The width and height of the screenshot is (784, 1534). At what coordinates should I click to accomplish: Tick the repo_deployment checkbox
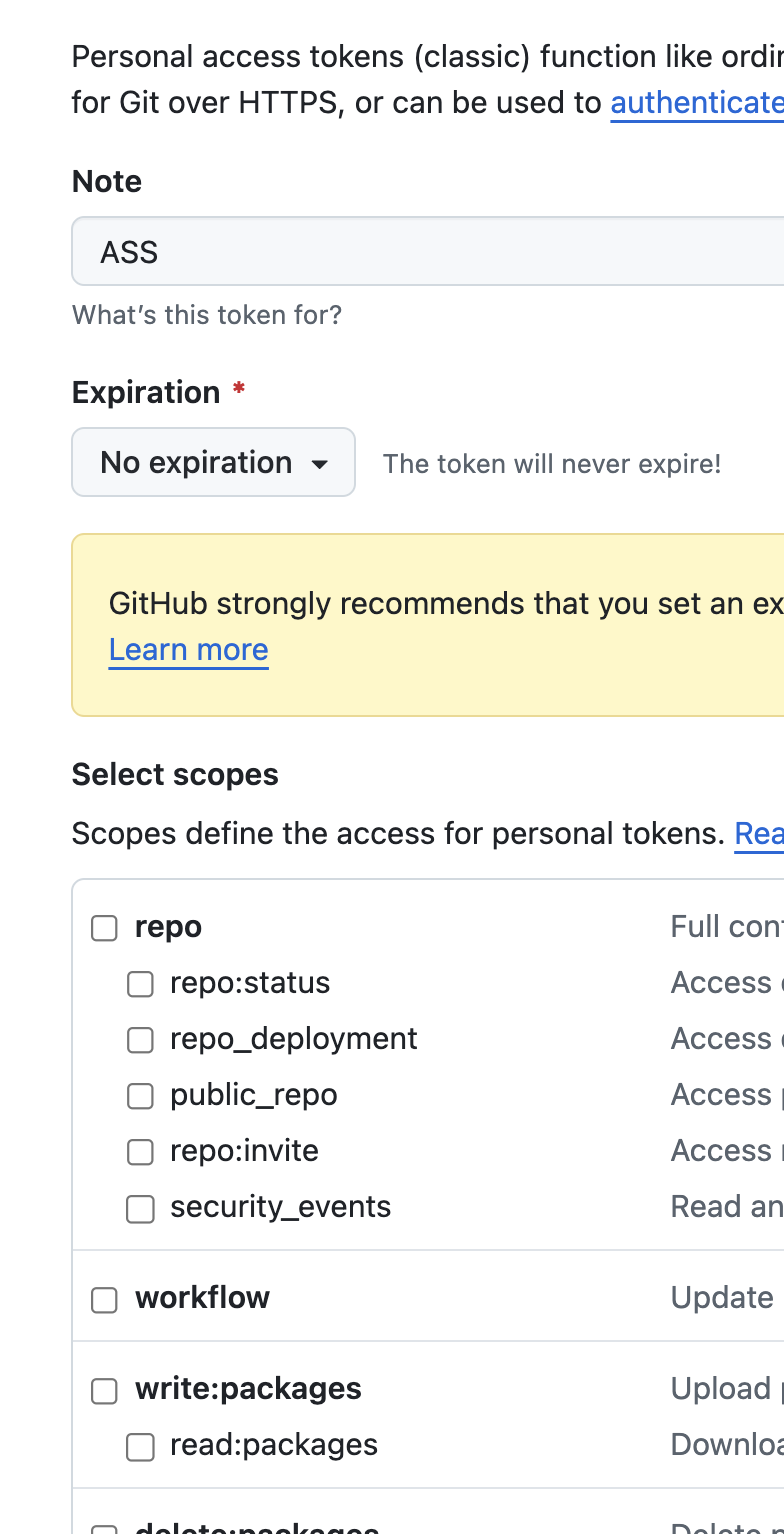pos(140,1040)
